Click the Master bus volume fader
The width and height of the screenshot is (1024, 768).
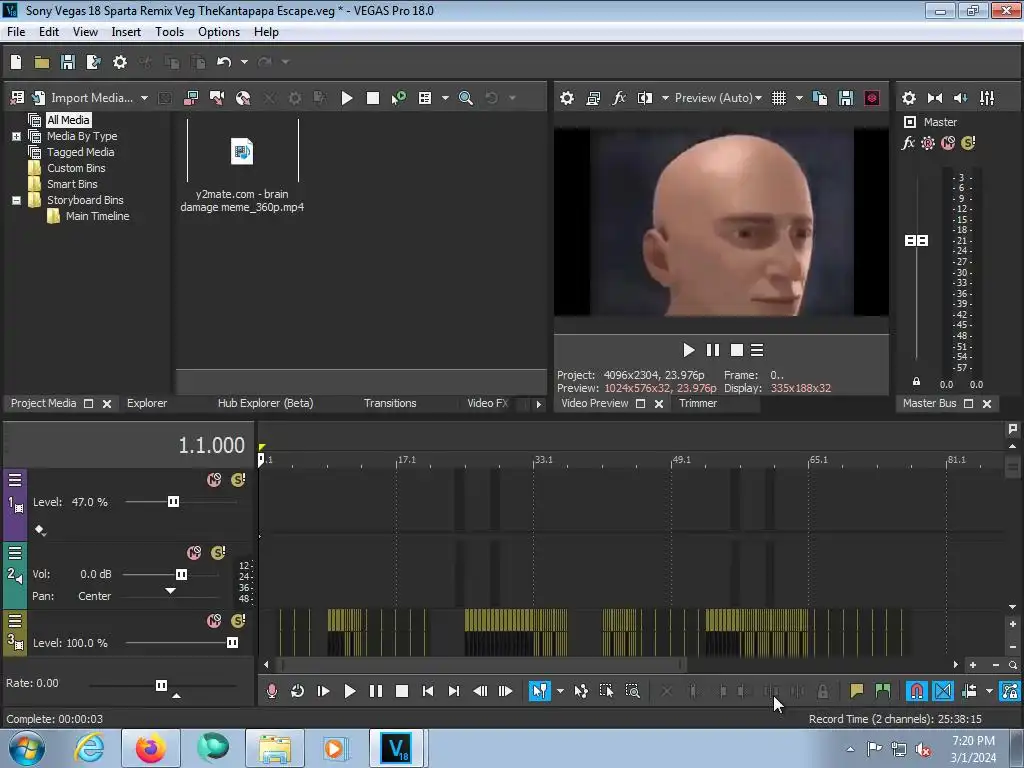916,241
